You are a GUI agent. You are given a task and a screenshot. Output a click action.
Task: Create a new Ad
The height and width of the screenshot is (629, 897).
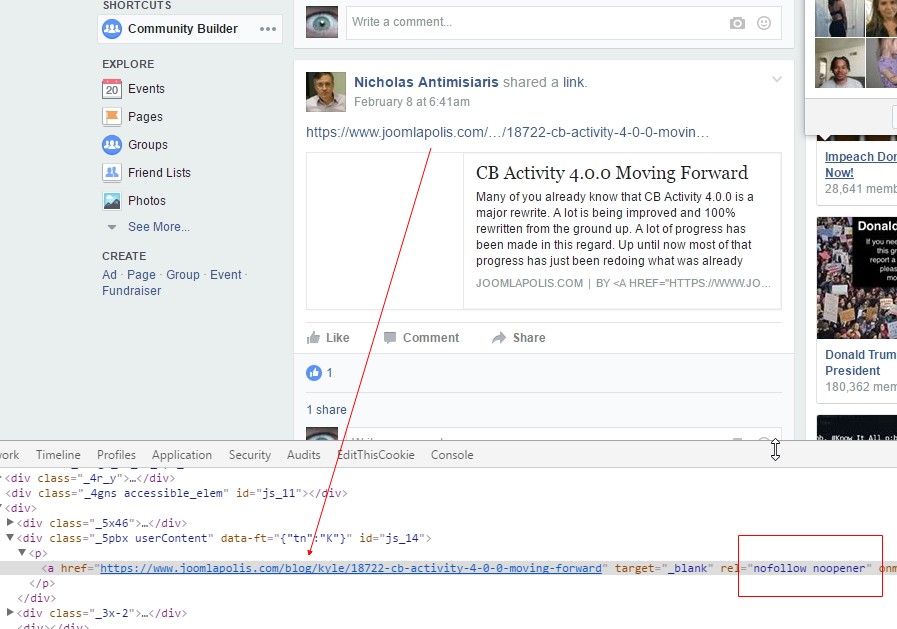pyautogui.click(x=109, y=275)
